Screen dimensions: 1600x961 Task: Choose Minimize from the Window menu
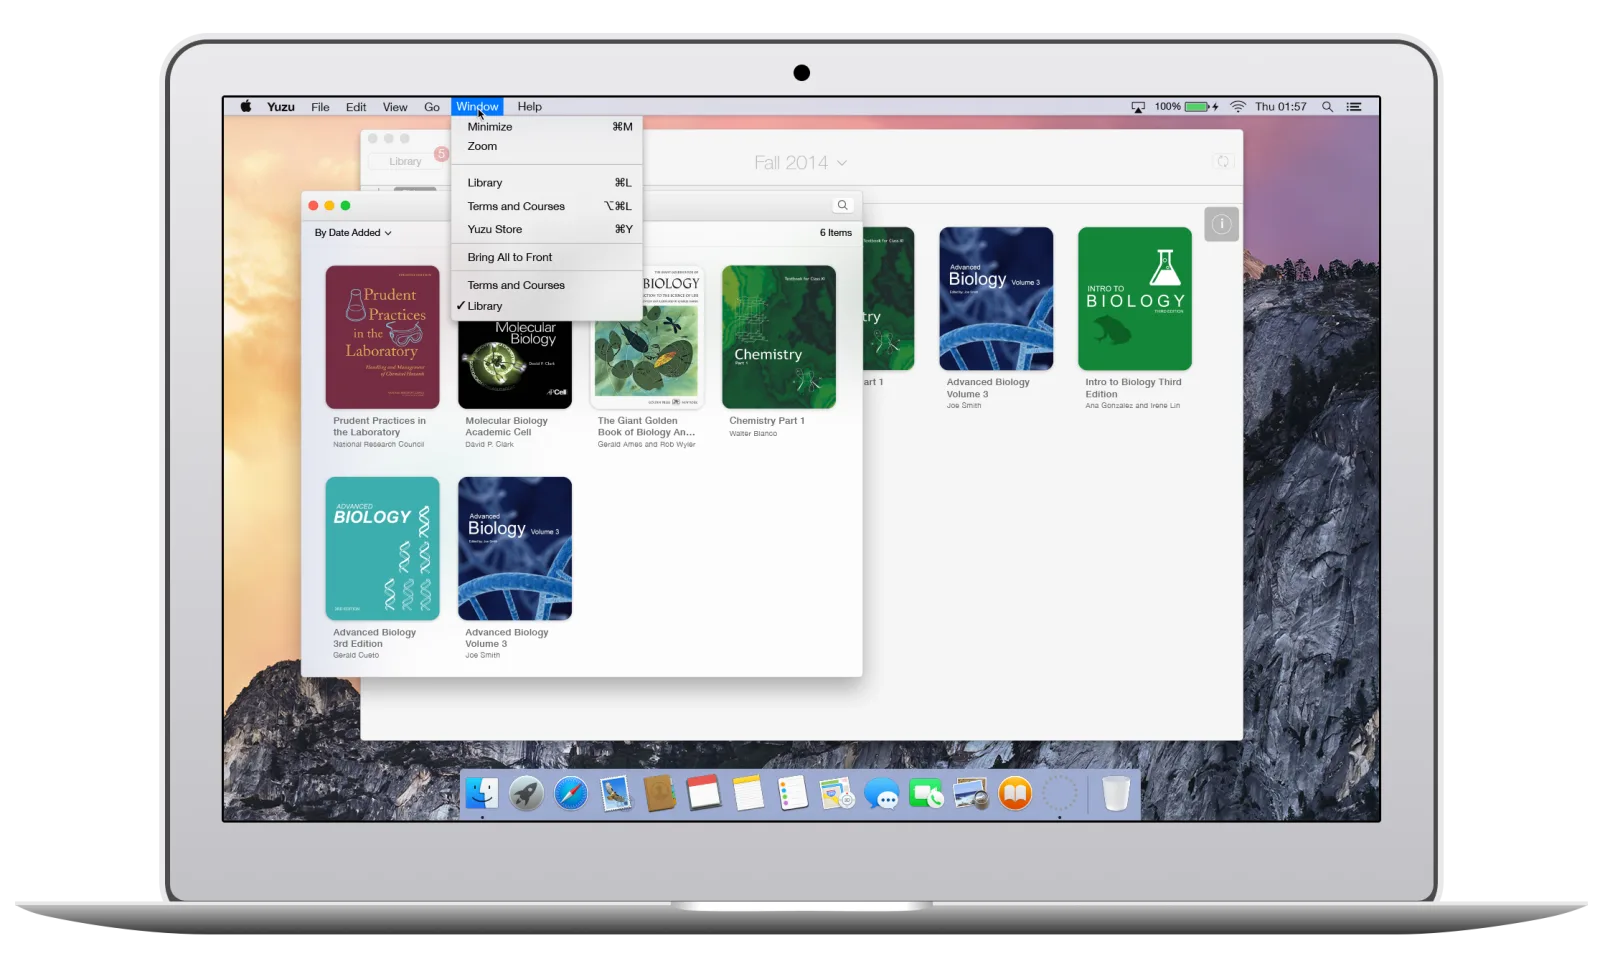(547, 127)
